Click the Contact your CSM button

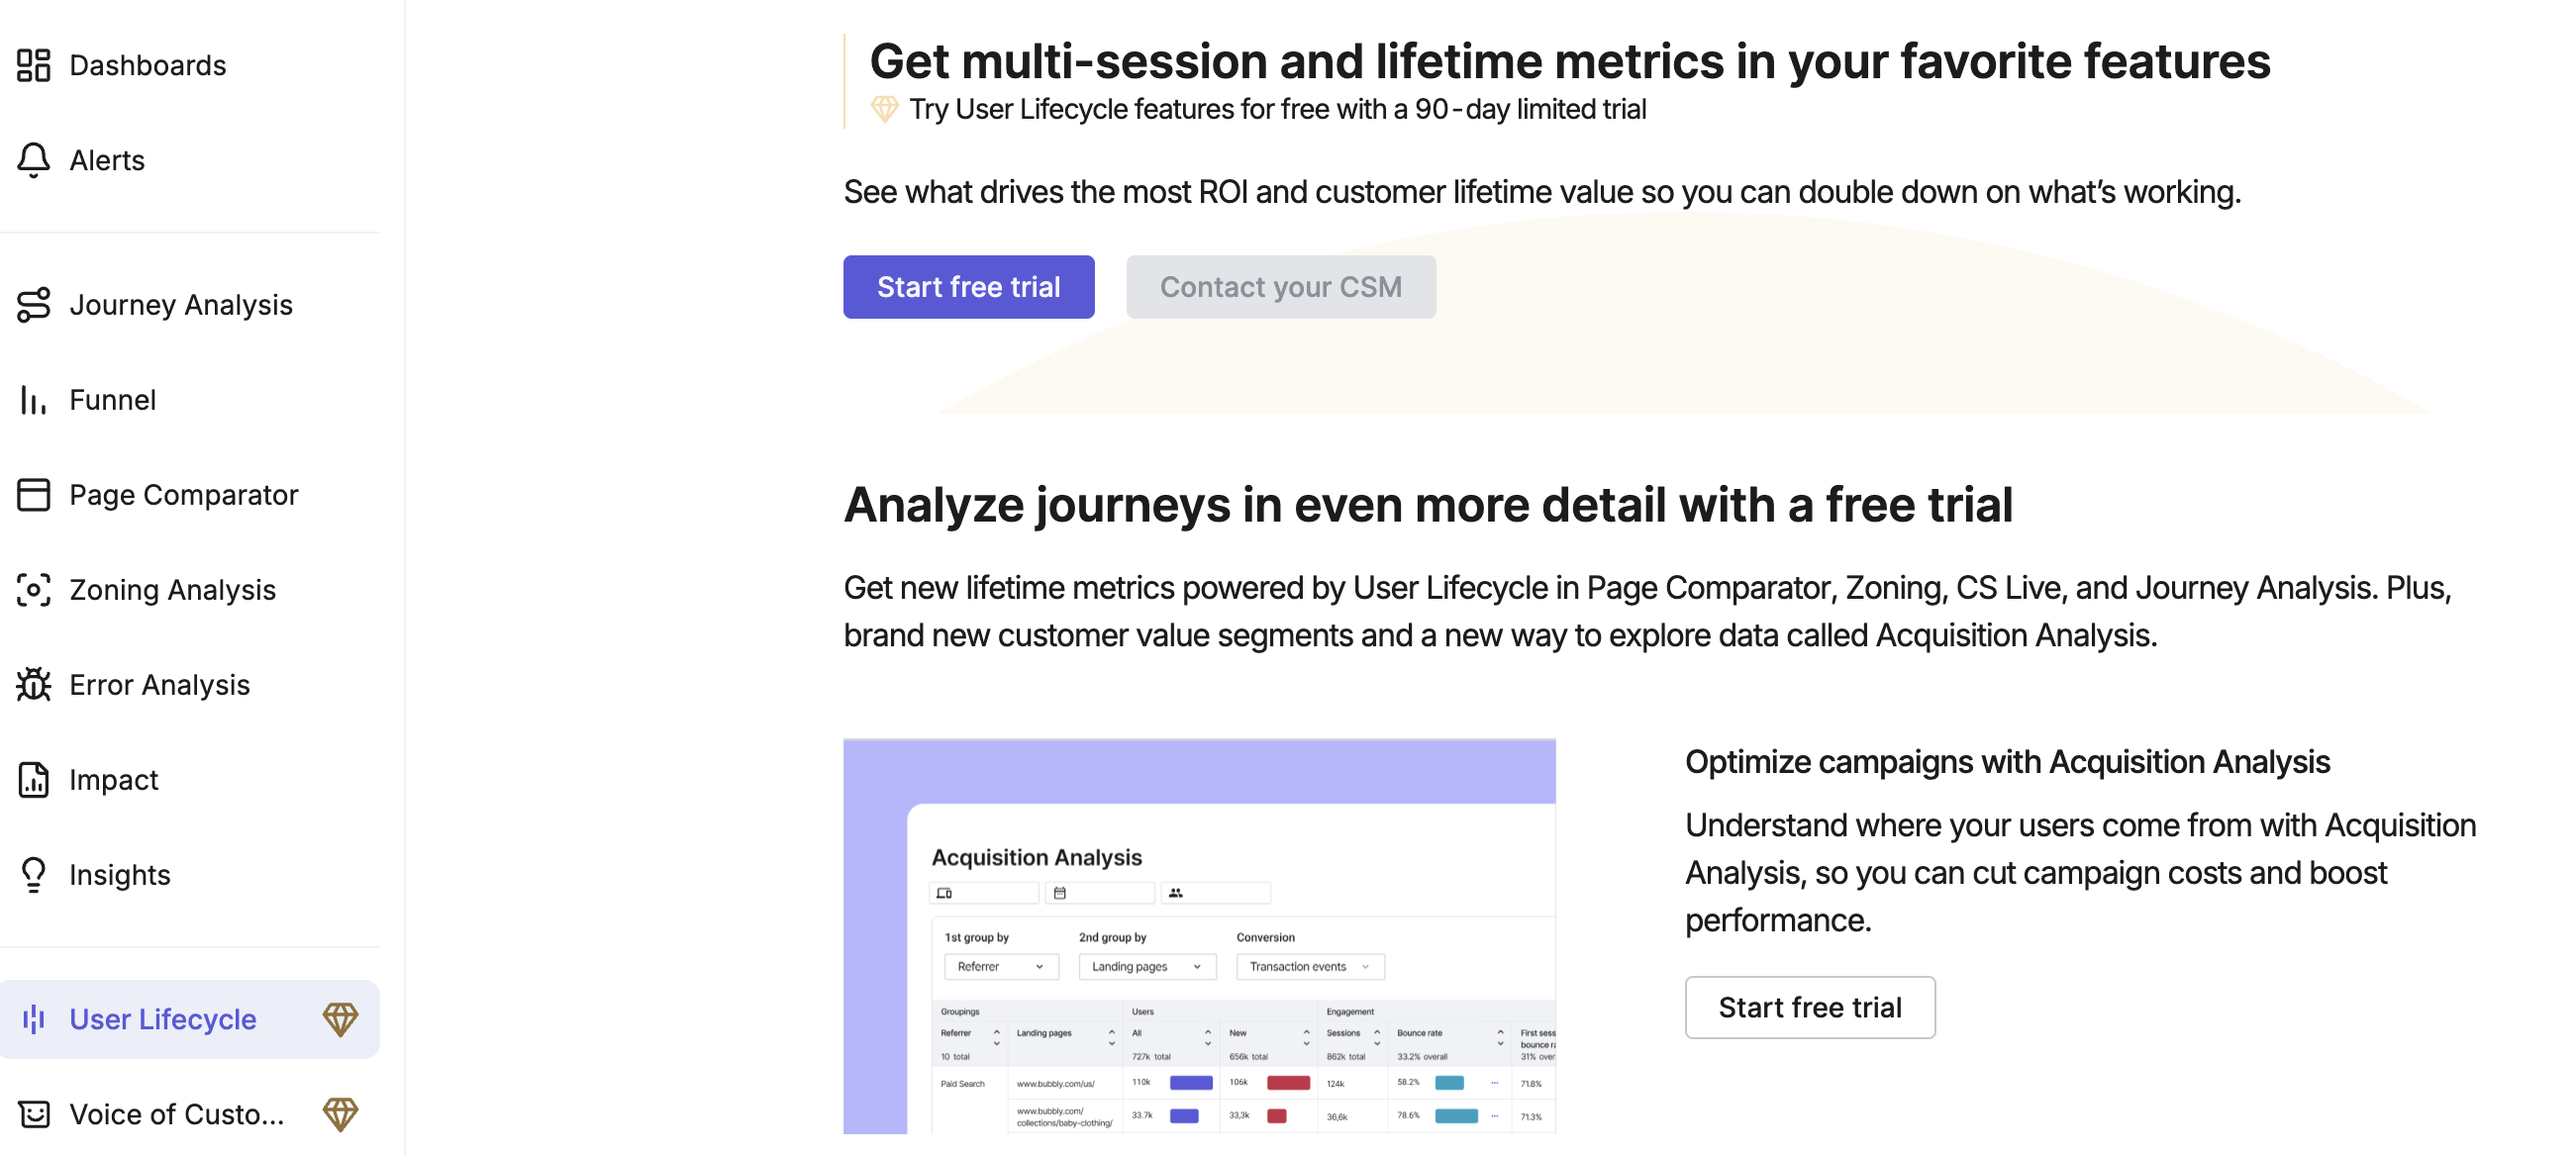1281,287
